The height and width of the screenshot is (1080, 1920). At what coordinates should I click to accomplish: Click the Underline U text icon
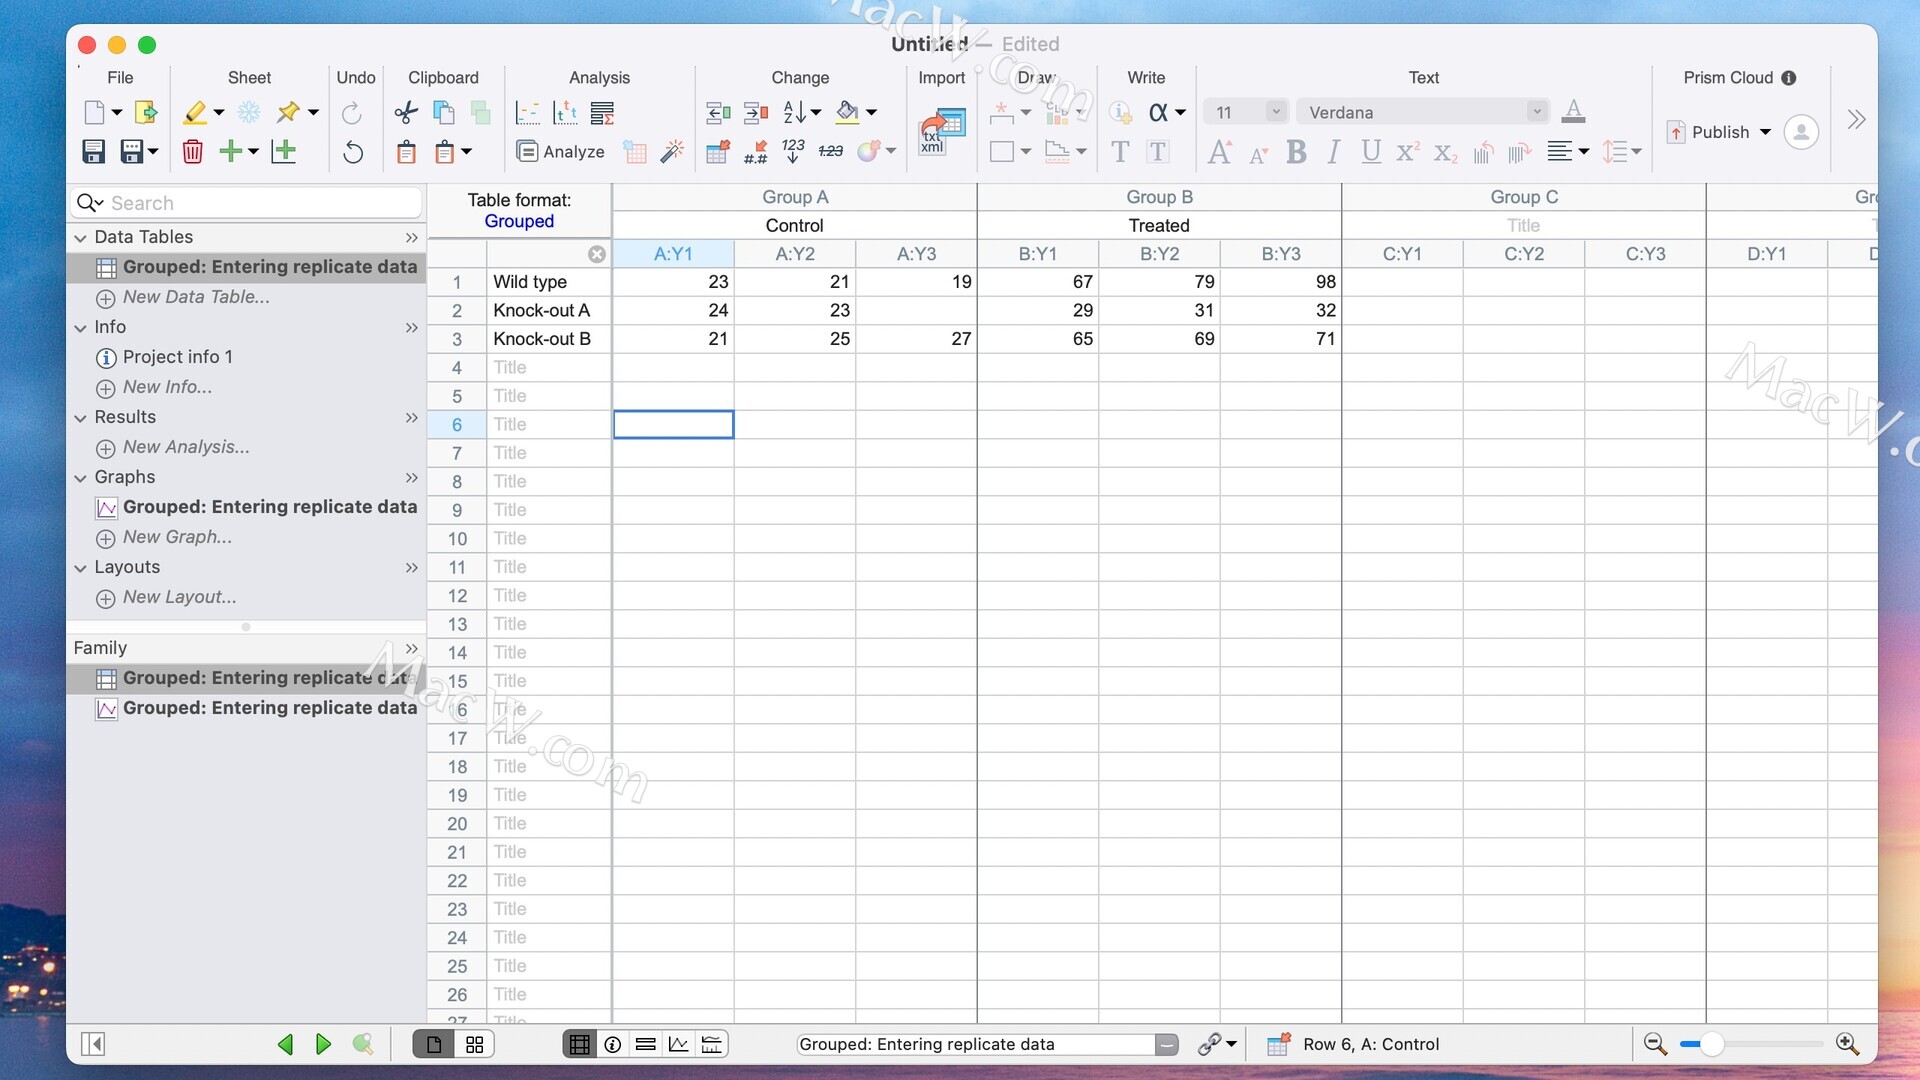click(x=1371, y=152)
